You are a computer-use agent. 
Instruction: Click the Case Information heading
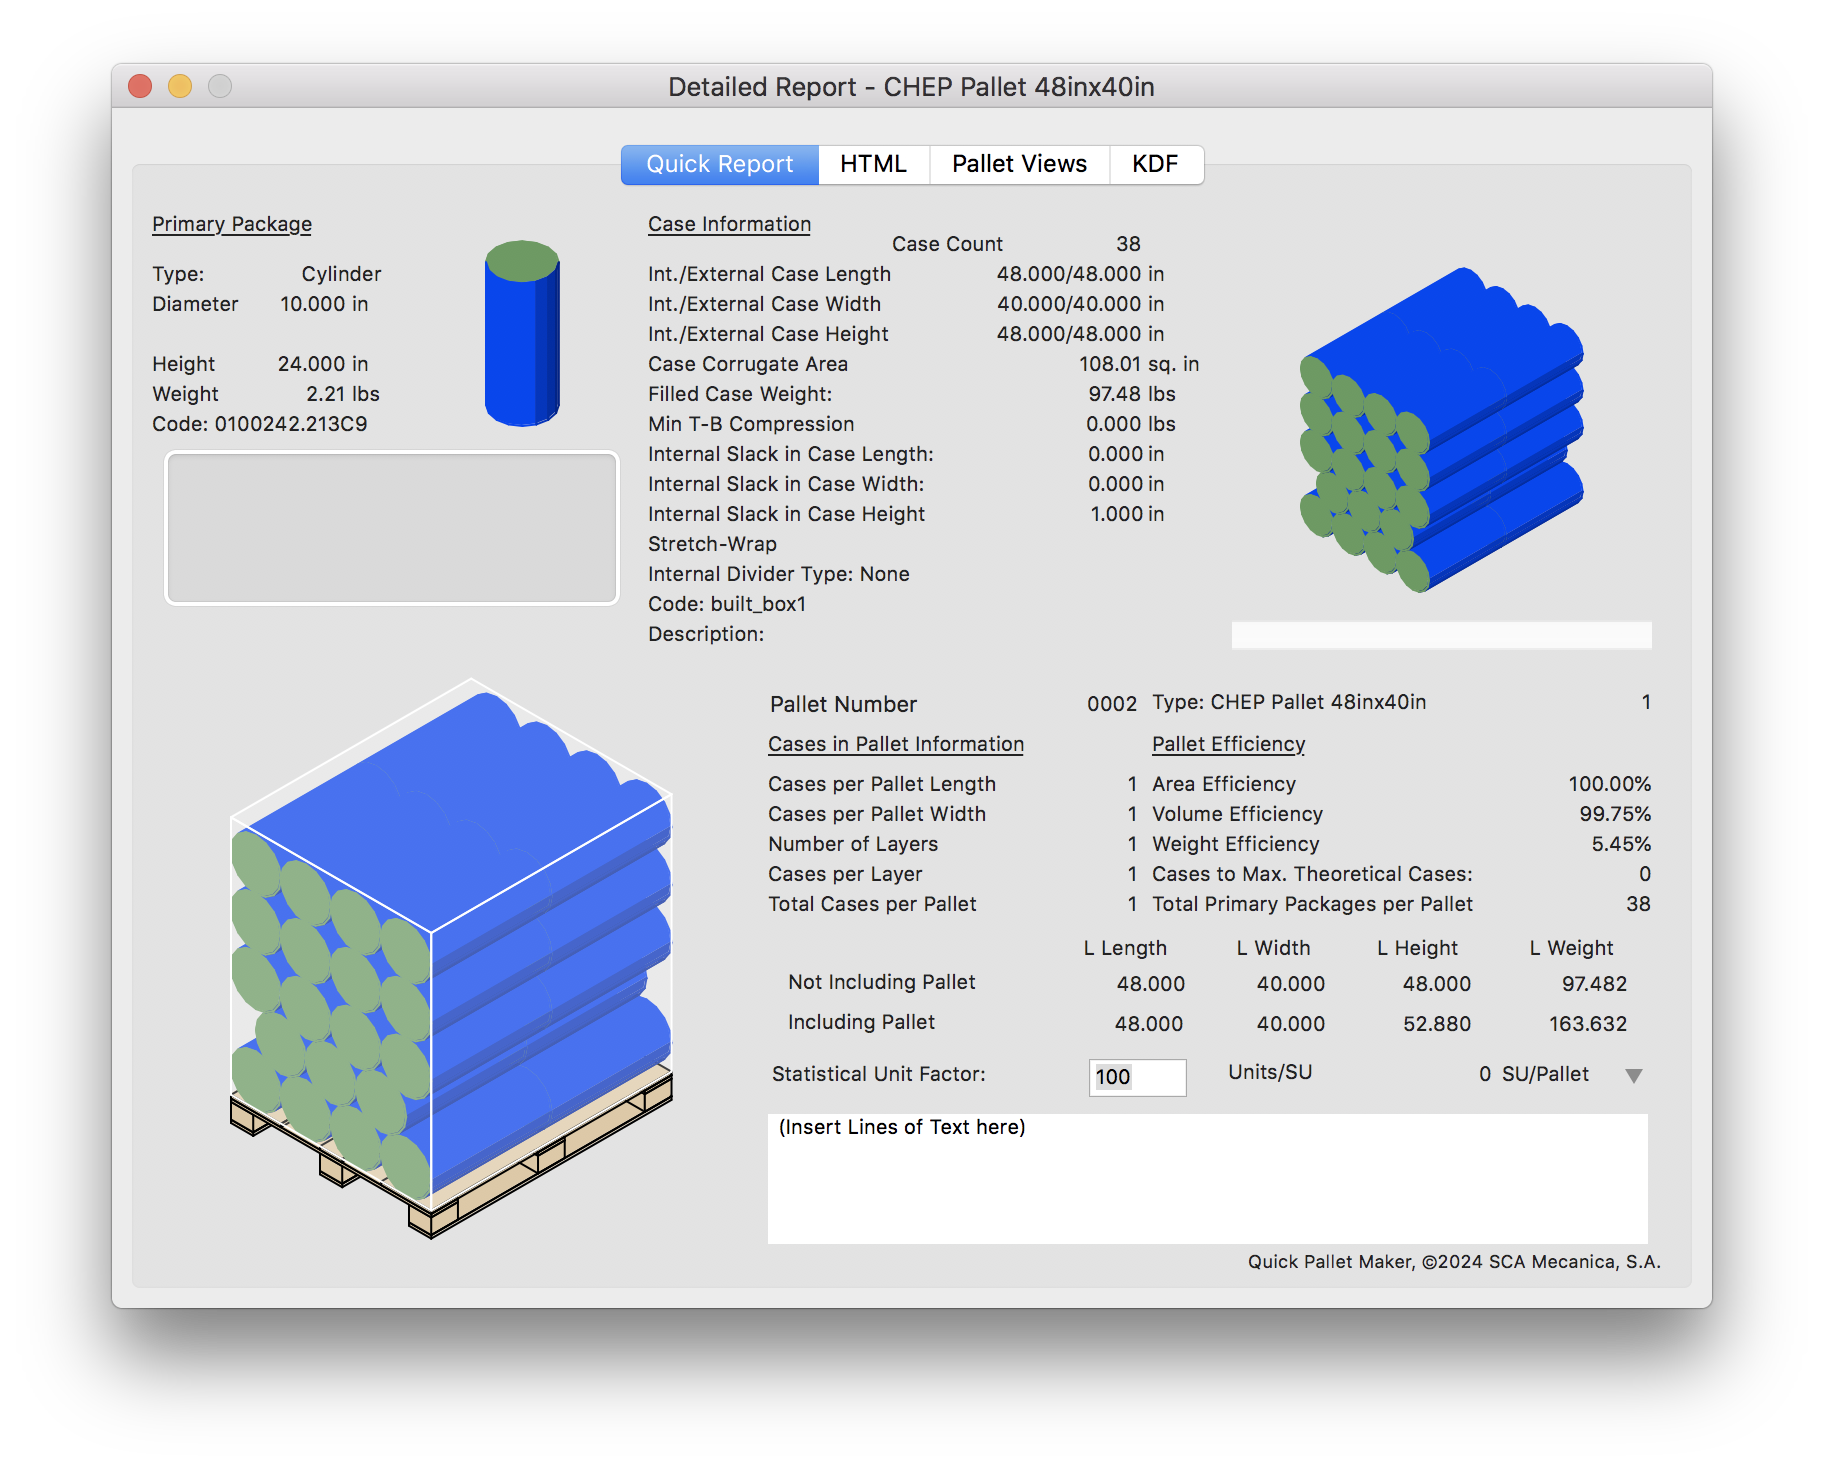(729, 224)
